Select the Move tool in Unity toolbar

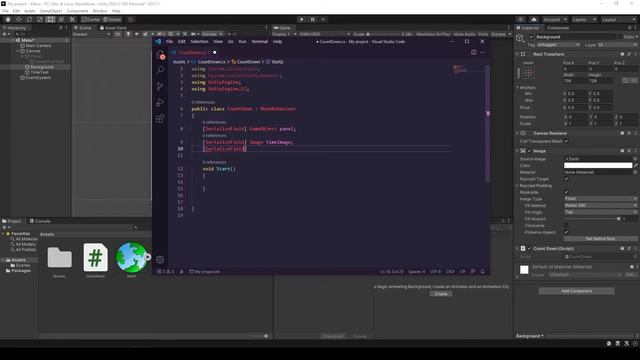[18, 19]
